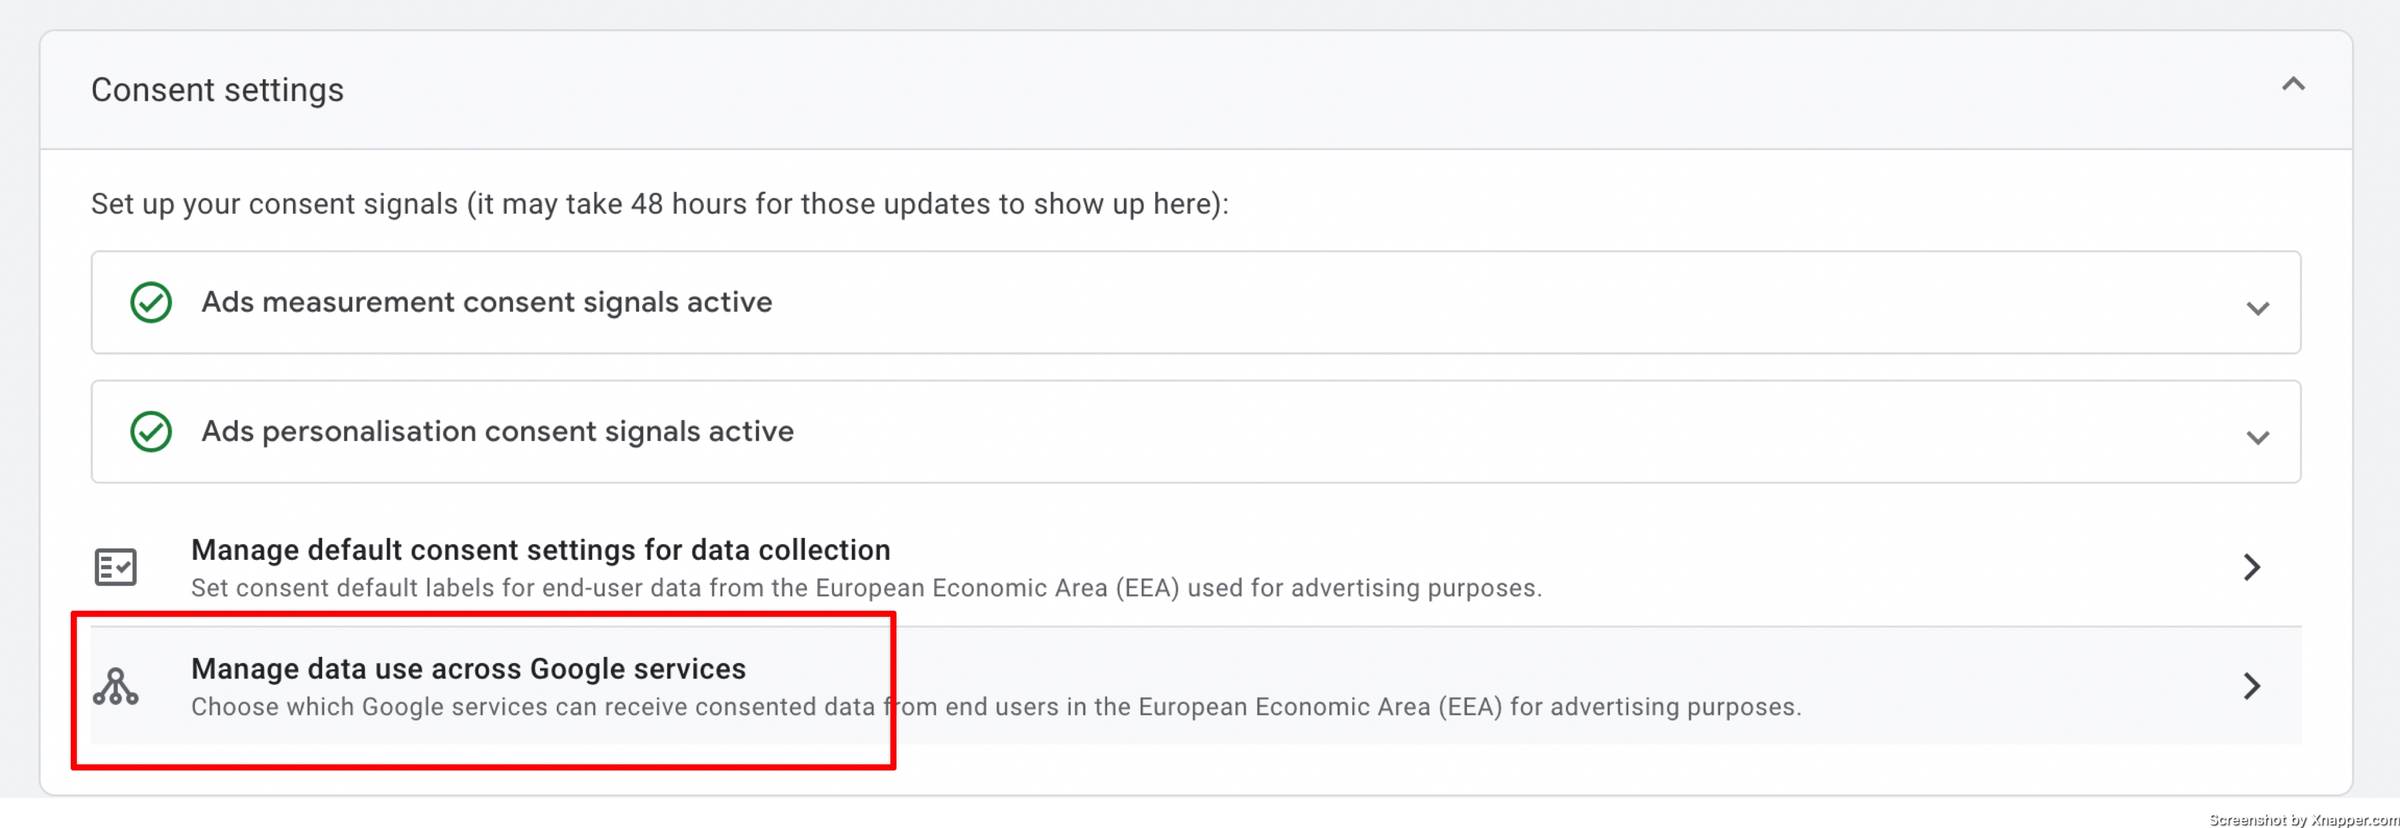Open Manage default consent settings arrow
This screenshot has height=828, width=2400.
point(2251,567)
